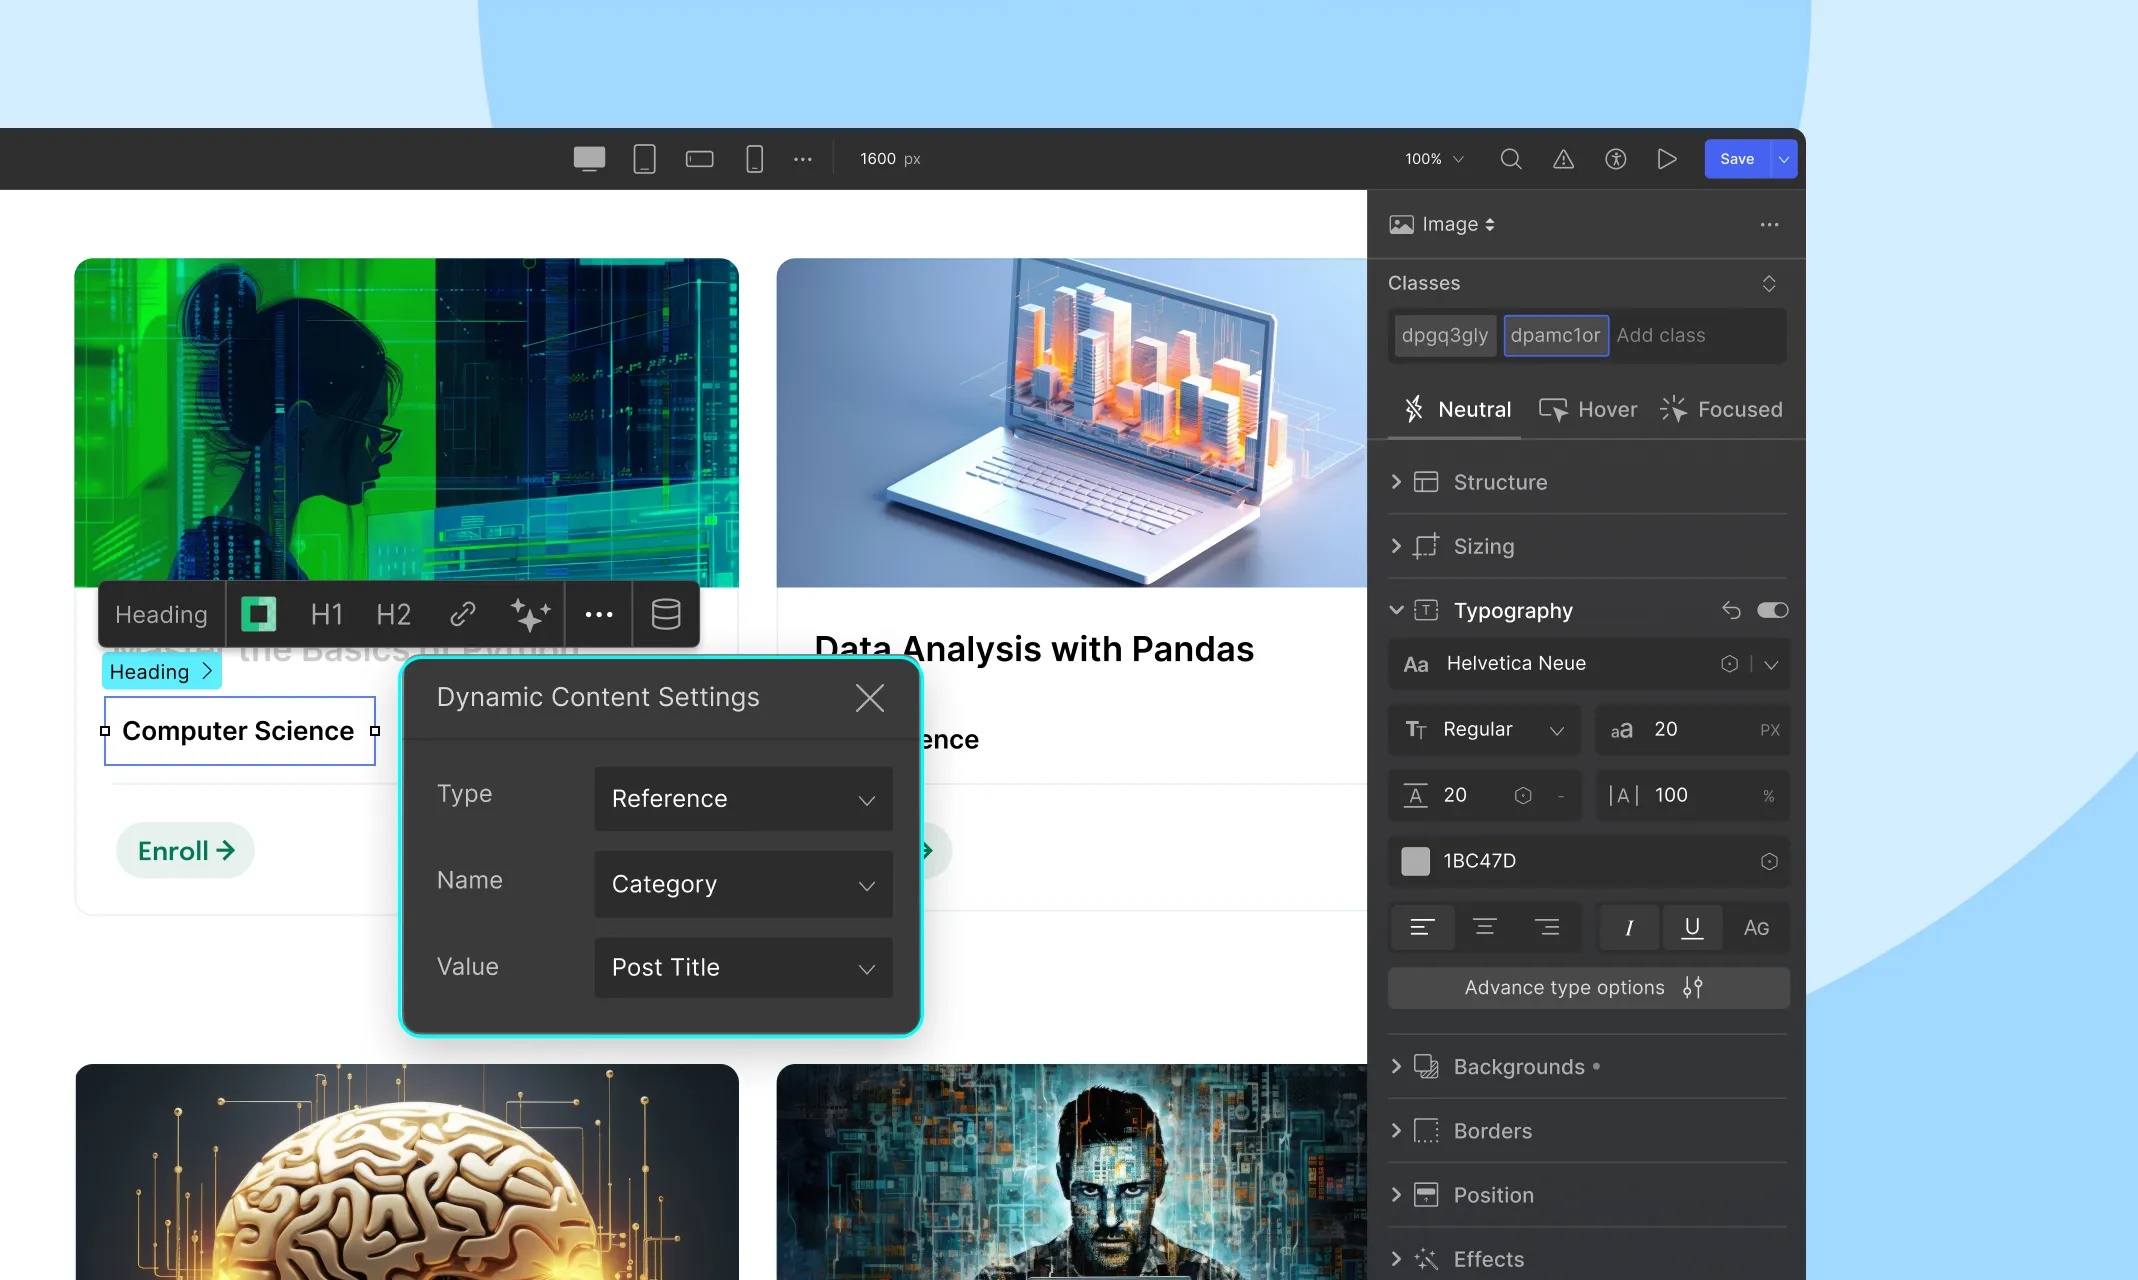Click the Typography reset arrow icon

pos(1731,610)
